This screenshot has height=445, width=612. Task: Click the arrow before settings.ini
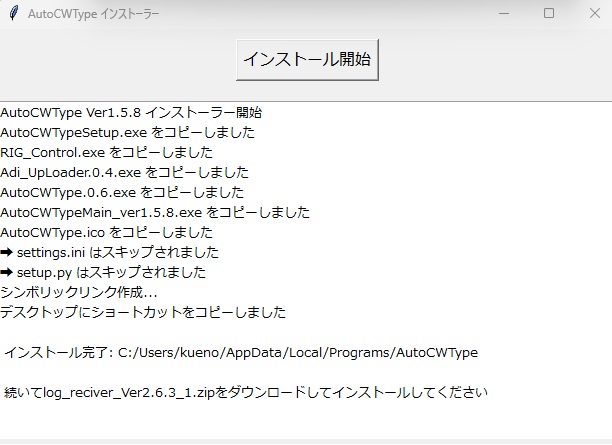coord(7,252)
